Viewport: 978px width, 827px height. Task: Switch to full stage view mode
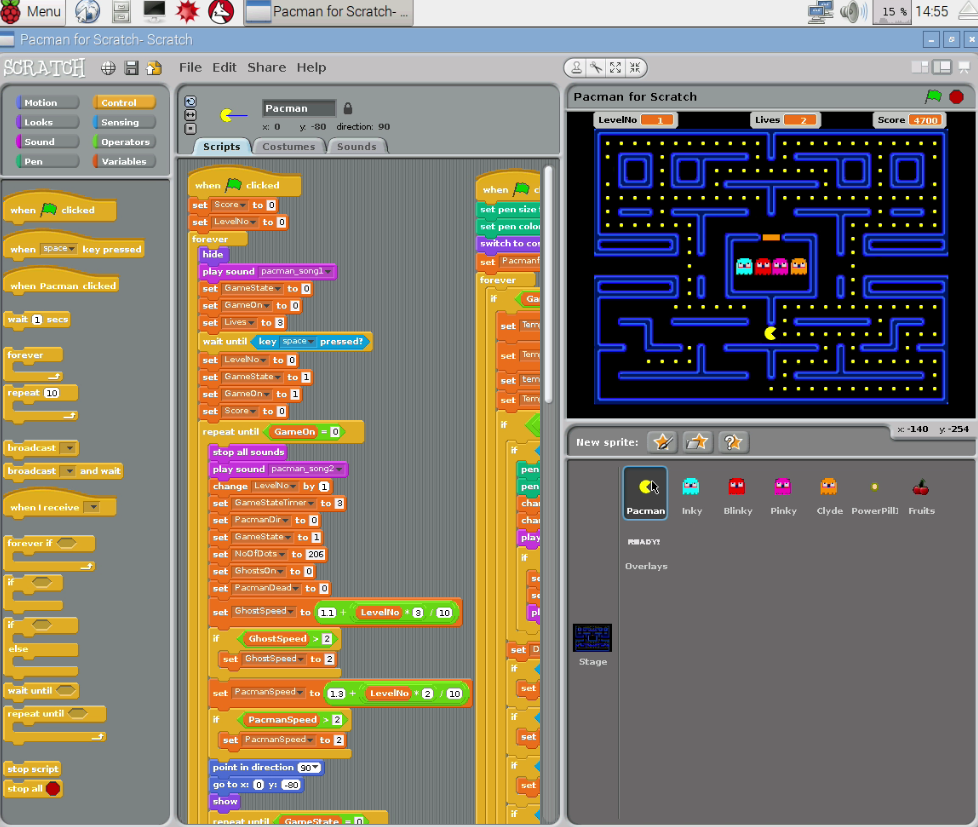tap(942, 67)
